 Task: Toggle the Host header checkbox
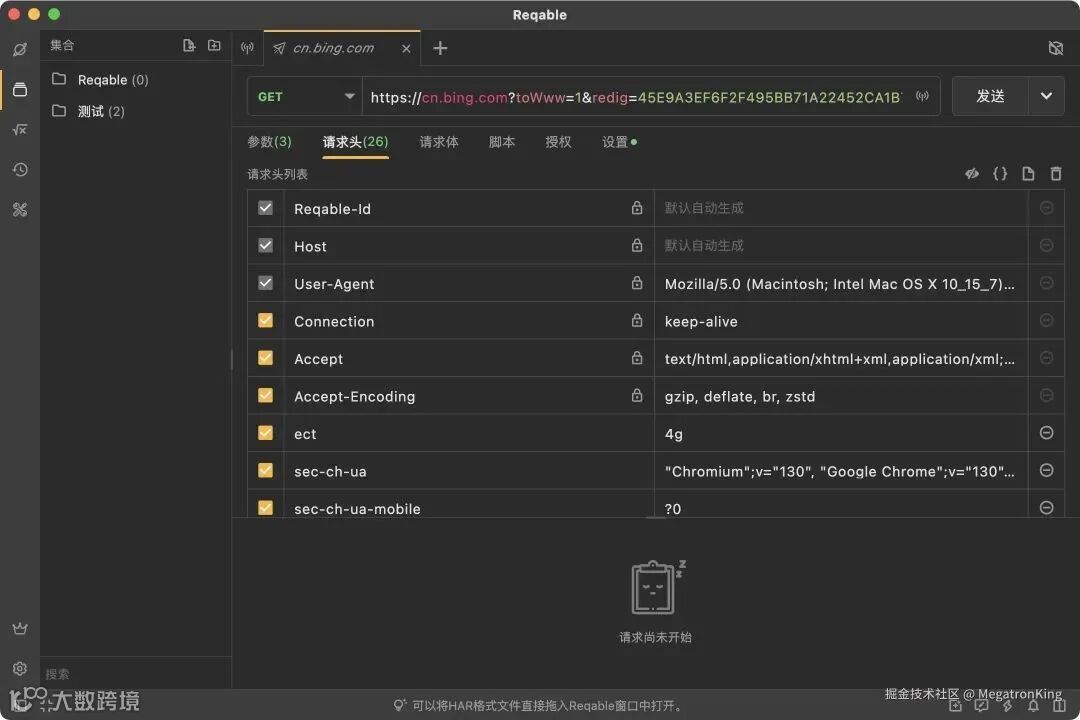(265, 245)
